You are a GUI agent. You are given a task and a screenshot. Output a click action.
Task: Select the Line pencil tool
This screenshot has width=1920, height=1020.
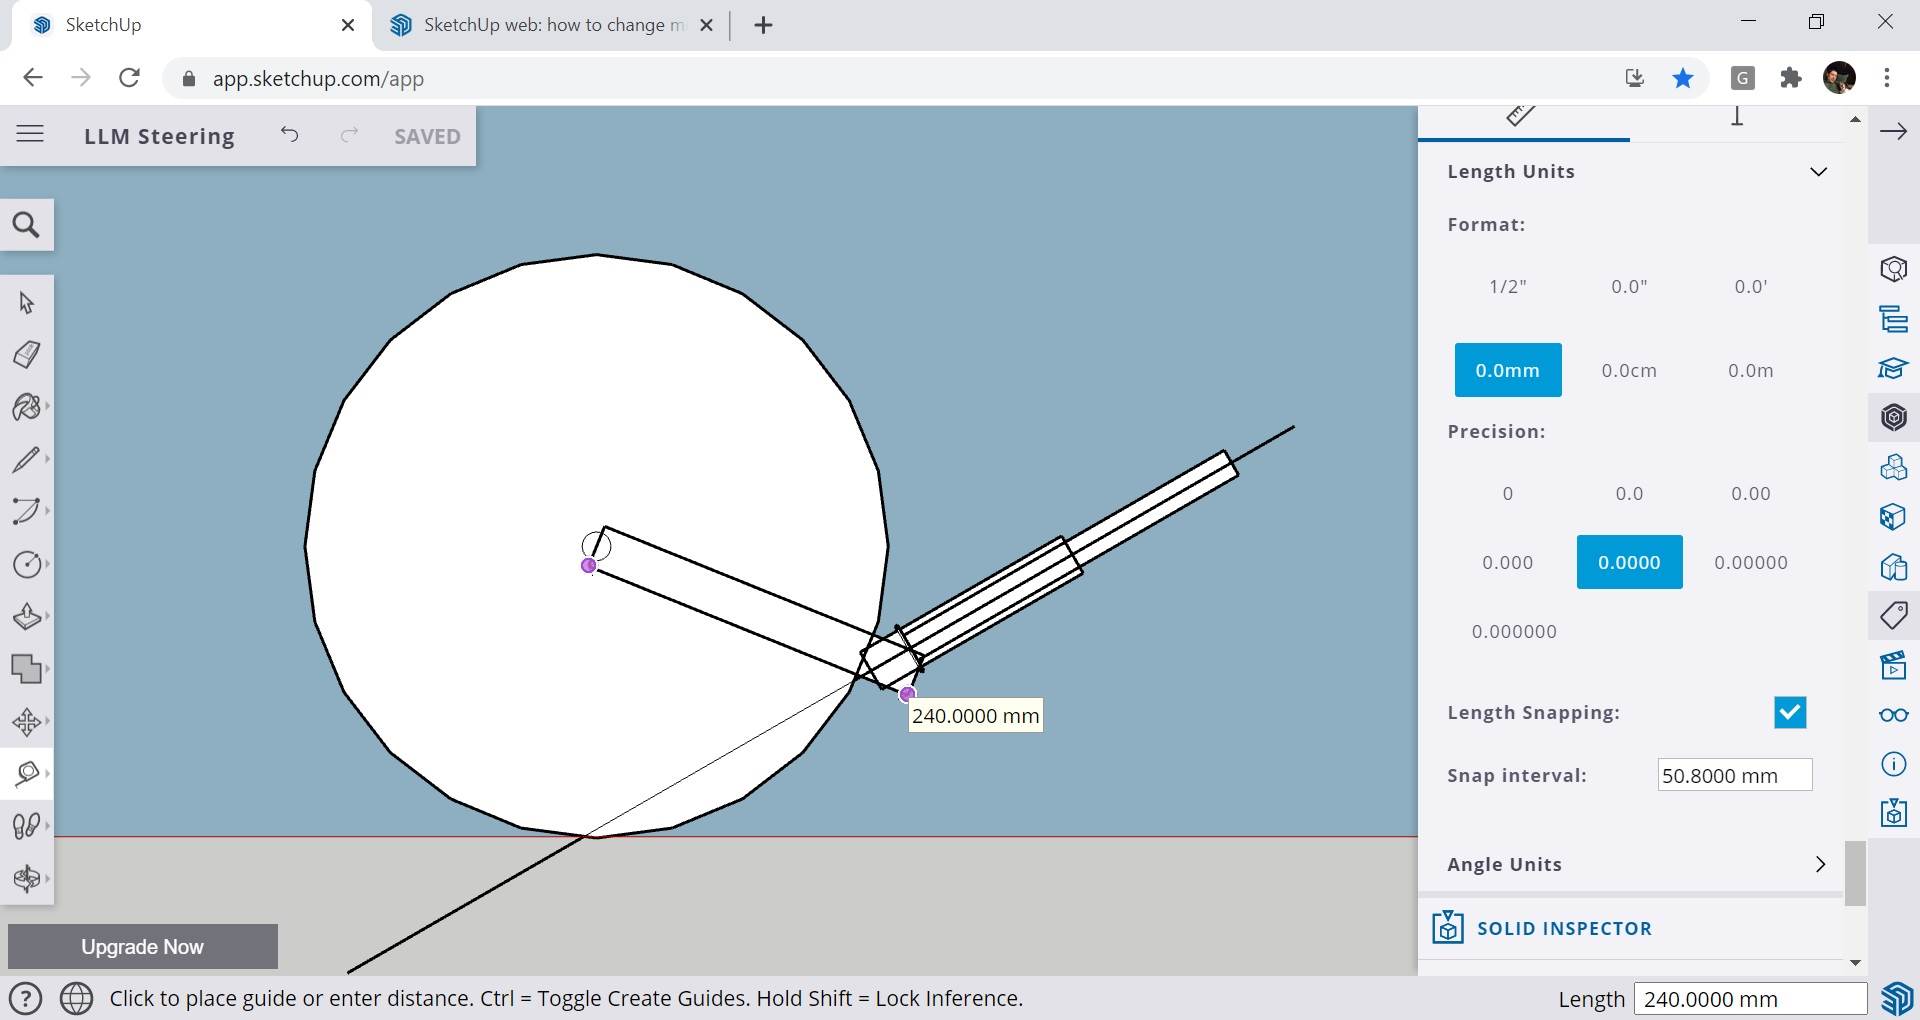click(26, 460)
